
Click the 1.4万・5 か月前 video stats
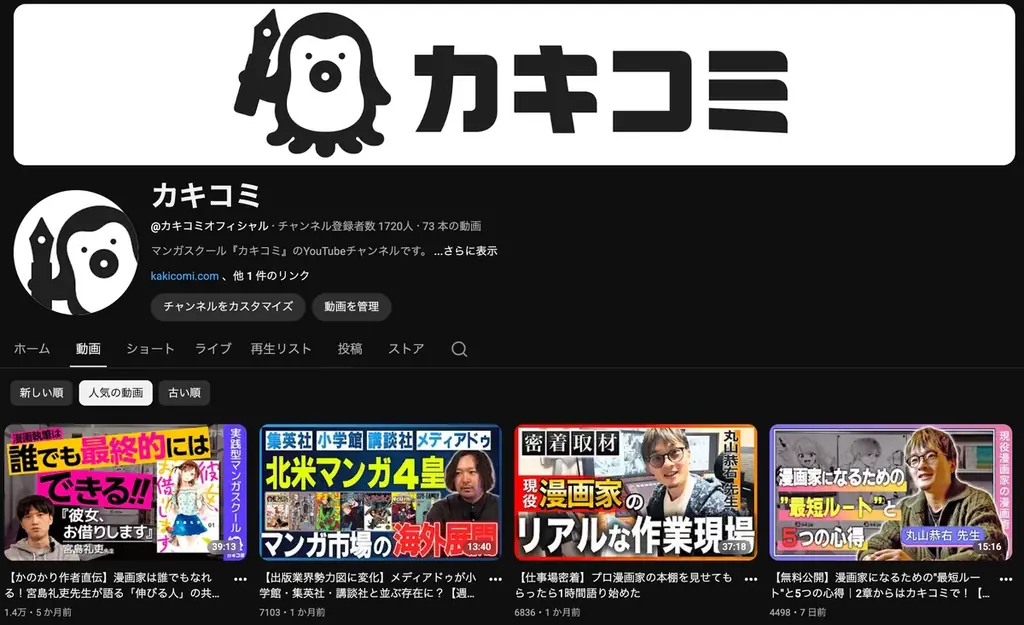coord(38,613)
